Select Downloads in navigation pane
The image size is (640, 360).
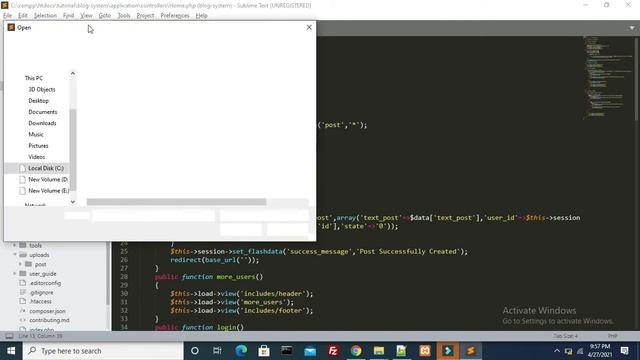[42, 123]
